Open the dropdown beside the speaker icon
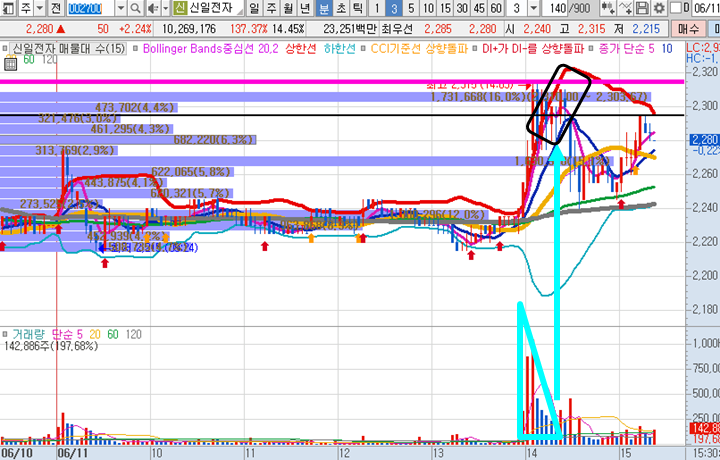Viewport: 720px width, 460px height. pos(165,8)
